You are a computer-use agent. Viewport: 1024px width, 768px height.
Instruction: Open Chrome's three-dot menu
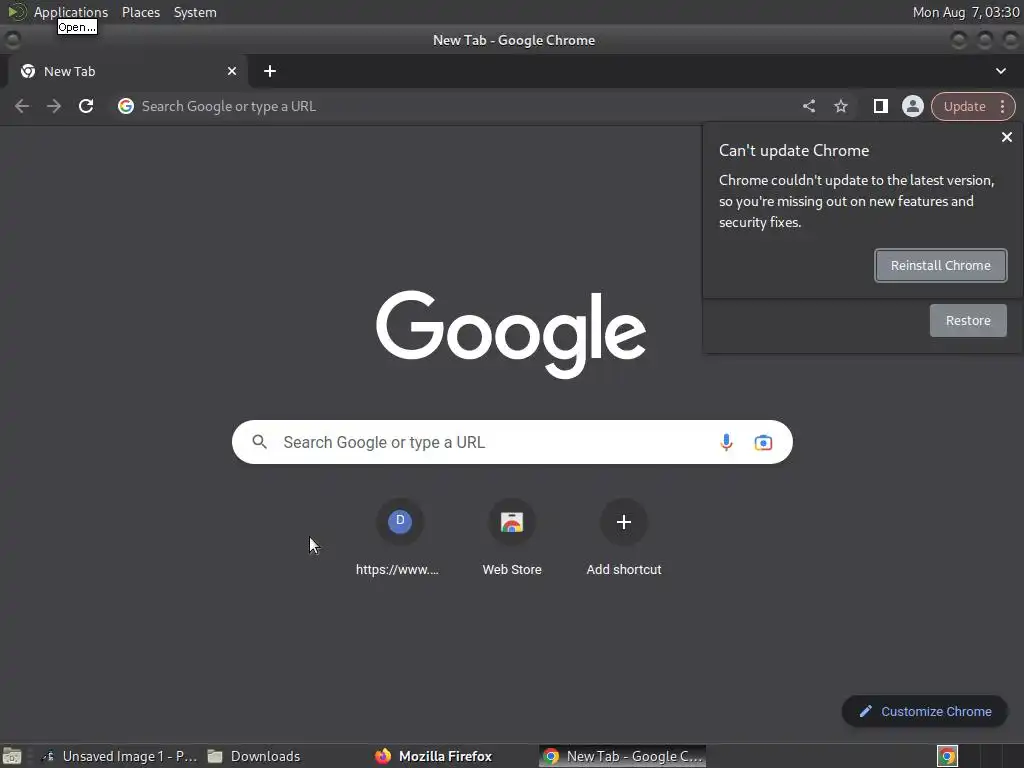[1002, 106]
